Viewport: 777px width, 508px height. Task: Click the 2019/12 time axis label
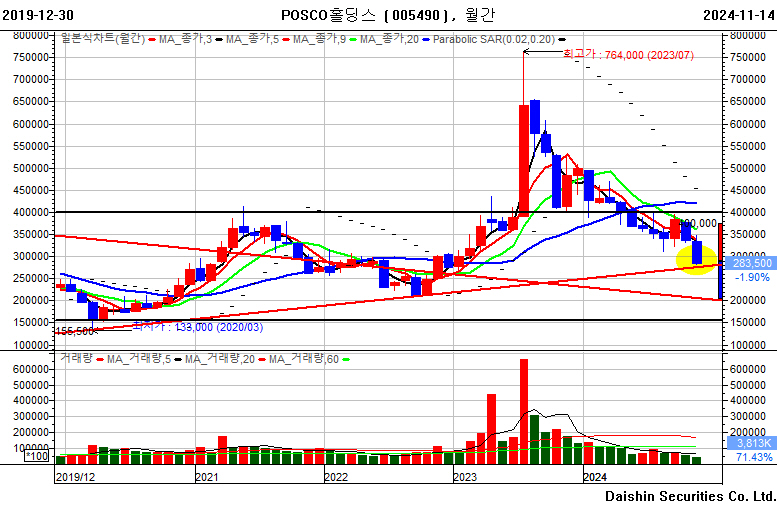click(75, 477)
